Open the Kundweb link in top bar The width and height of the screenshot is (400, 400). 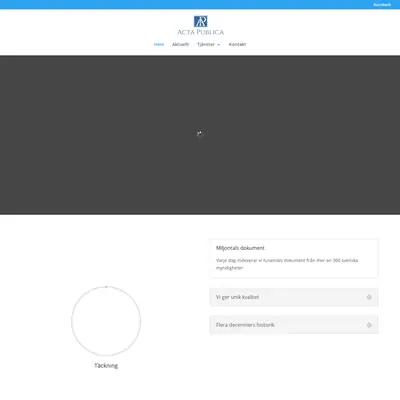click(x=382, y=5)
